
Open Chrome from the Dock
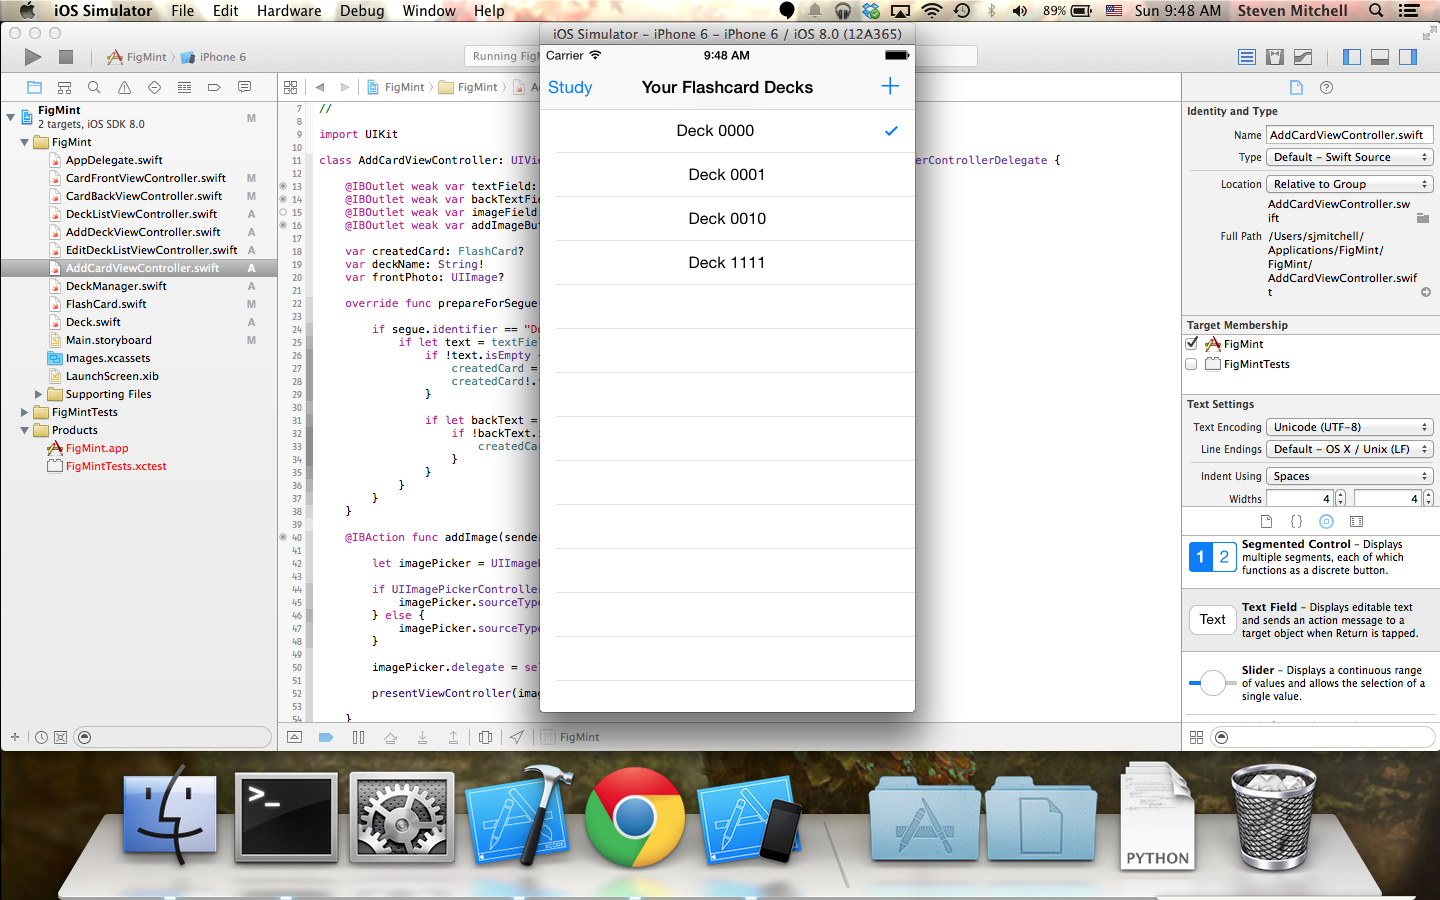635,816
